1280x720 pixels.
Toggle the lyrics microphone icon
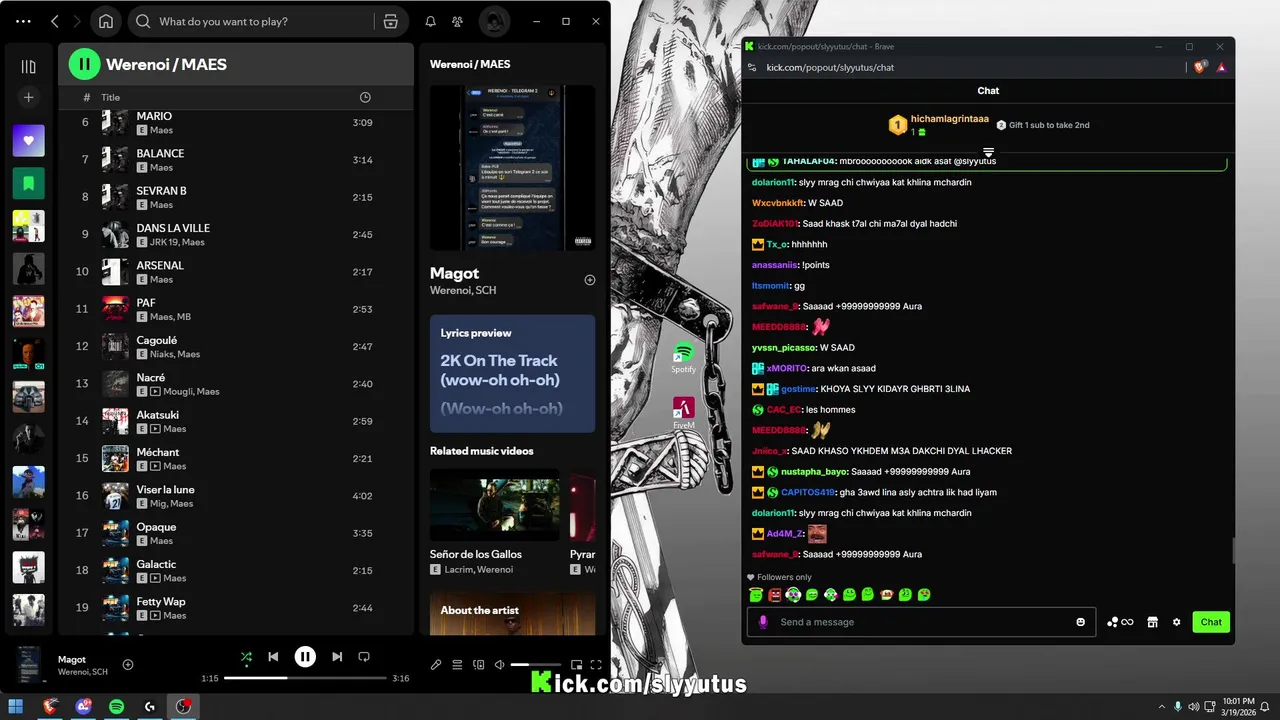[x=436, y=665]
